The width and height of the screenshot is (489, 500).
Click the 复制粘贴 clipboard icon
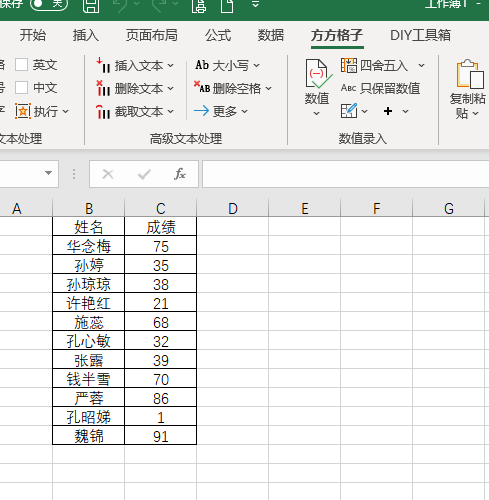470,74
